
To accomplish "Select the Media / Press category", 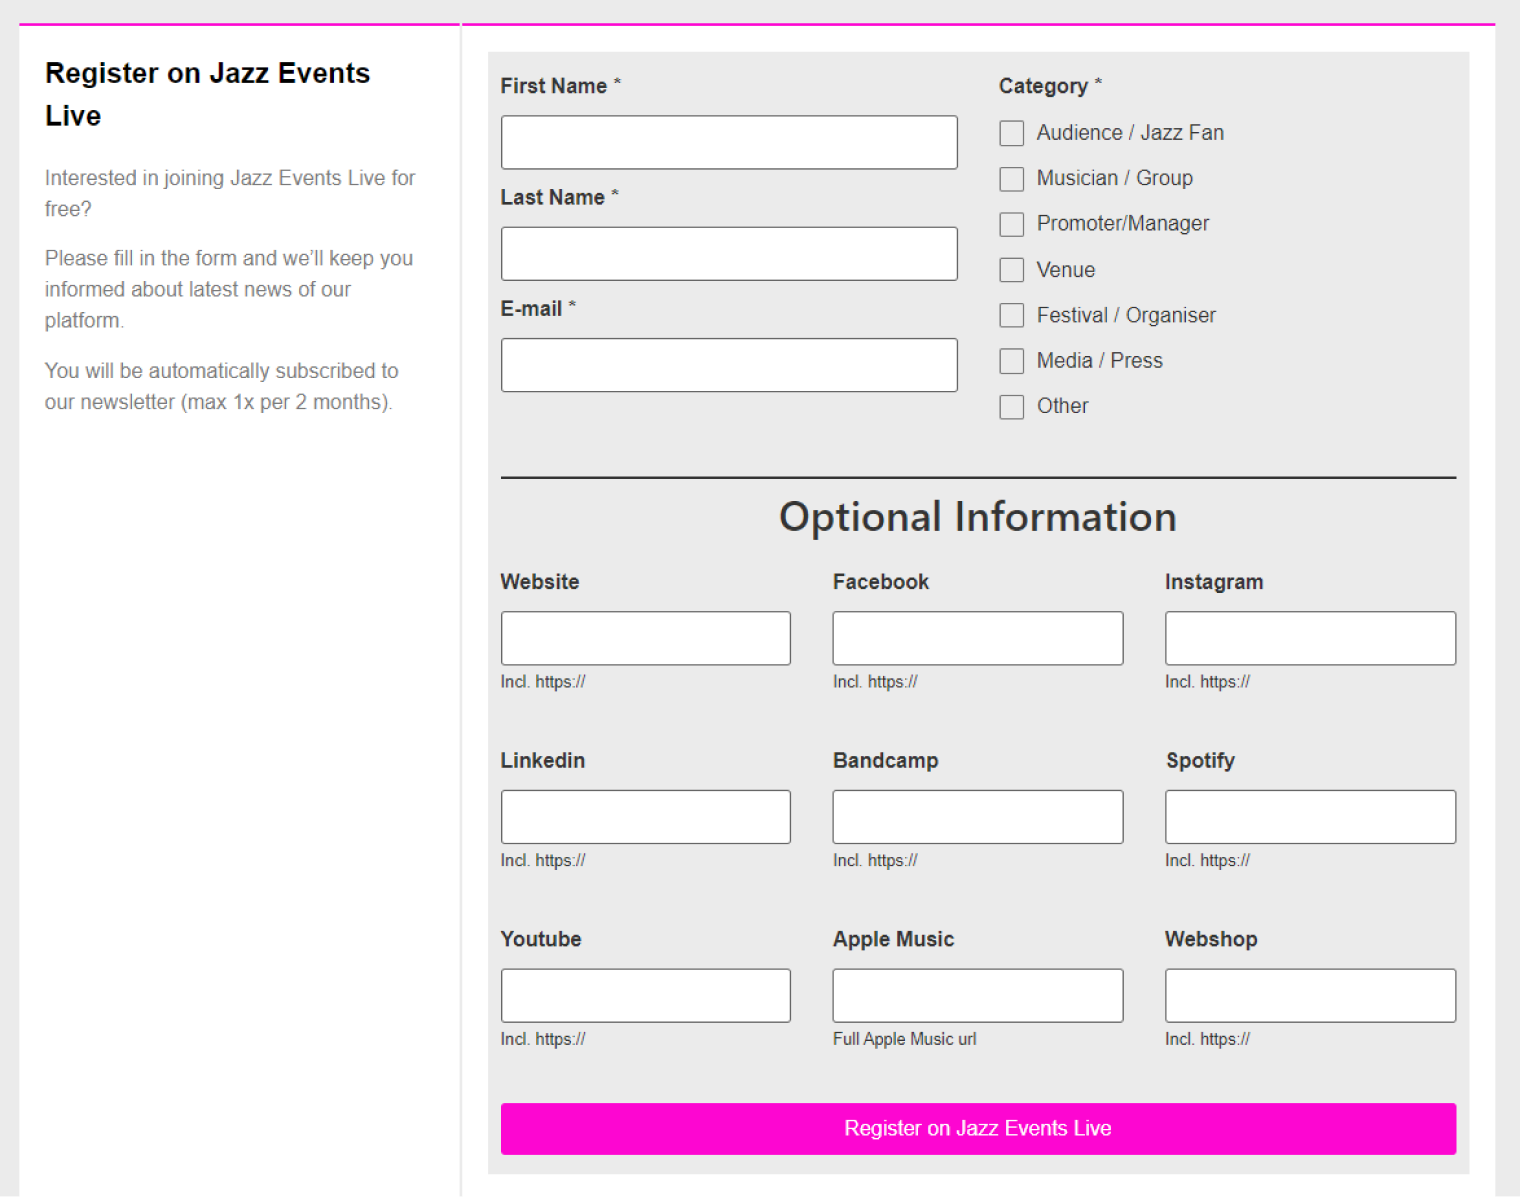I will 1011,361.
